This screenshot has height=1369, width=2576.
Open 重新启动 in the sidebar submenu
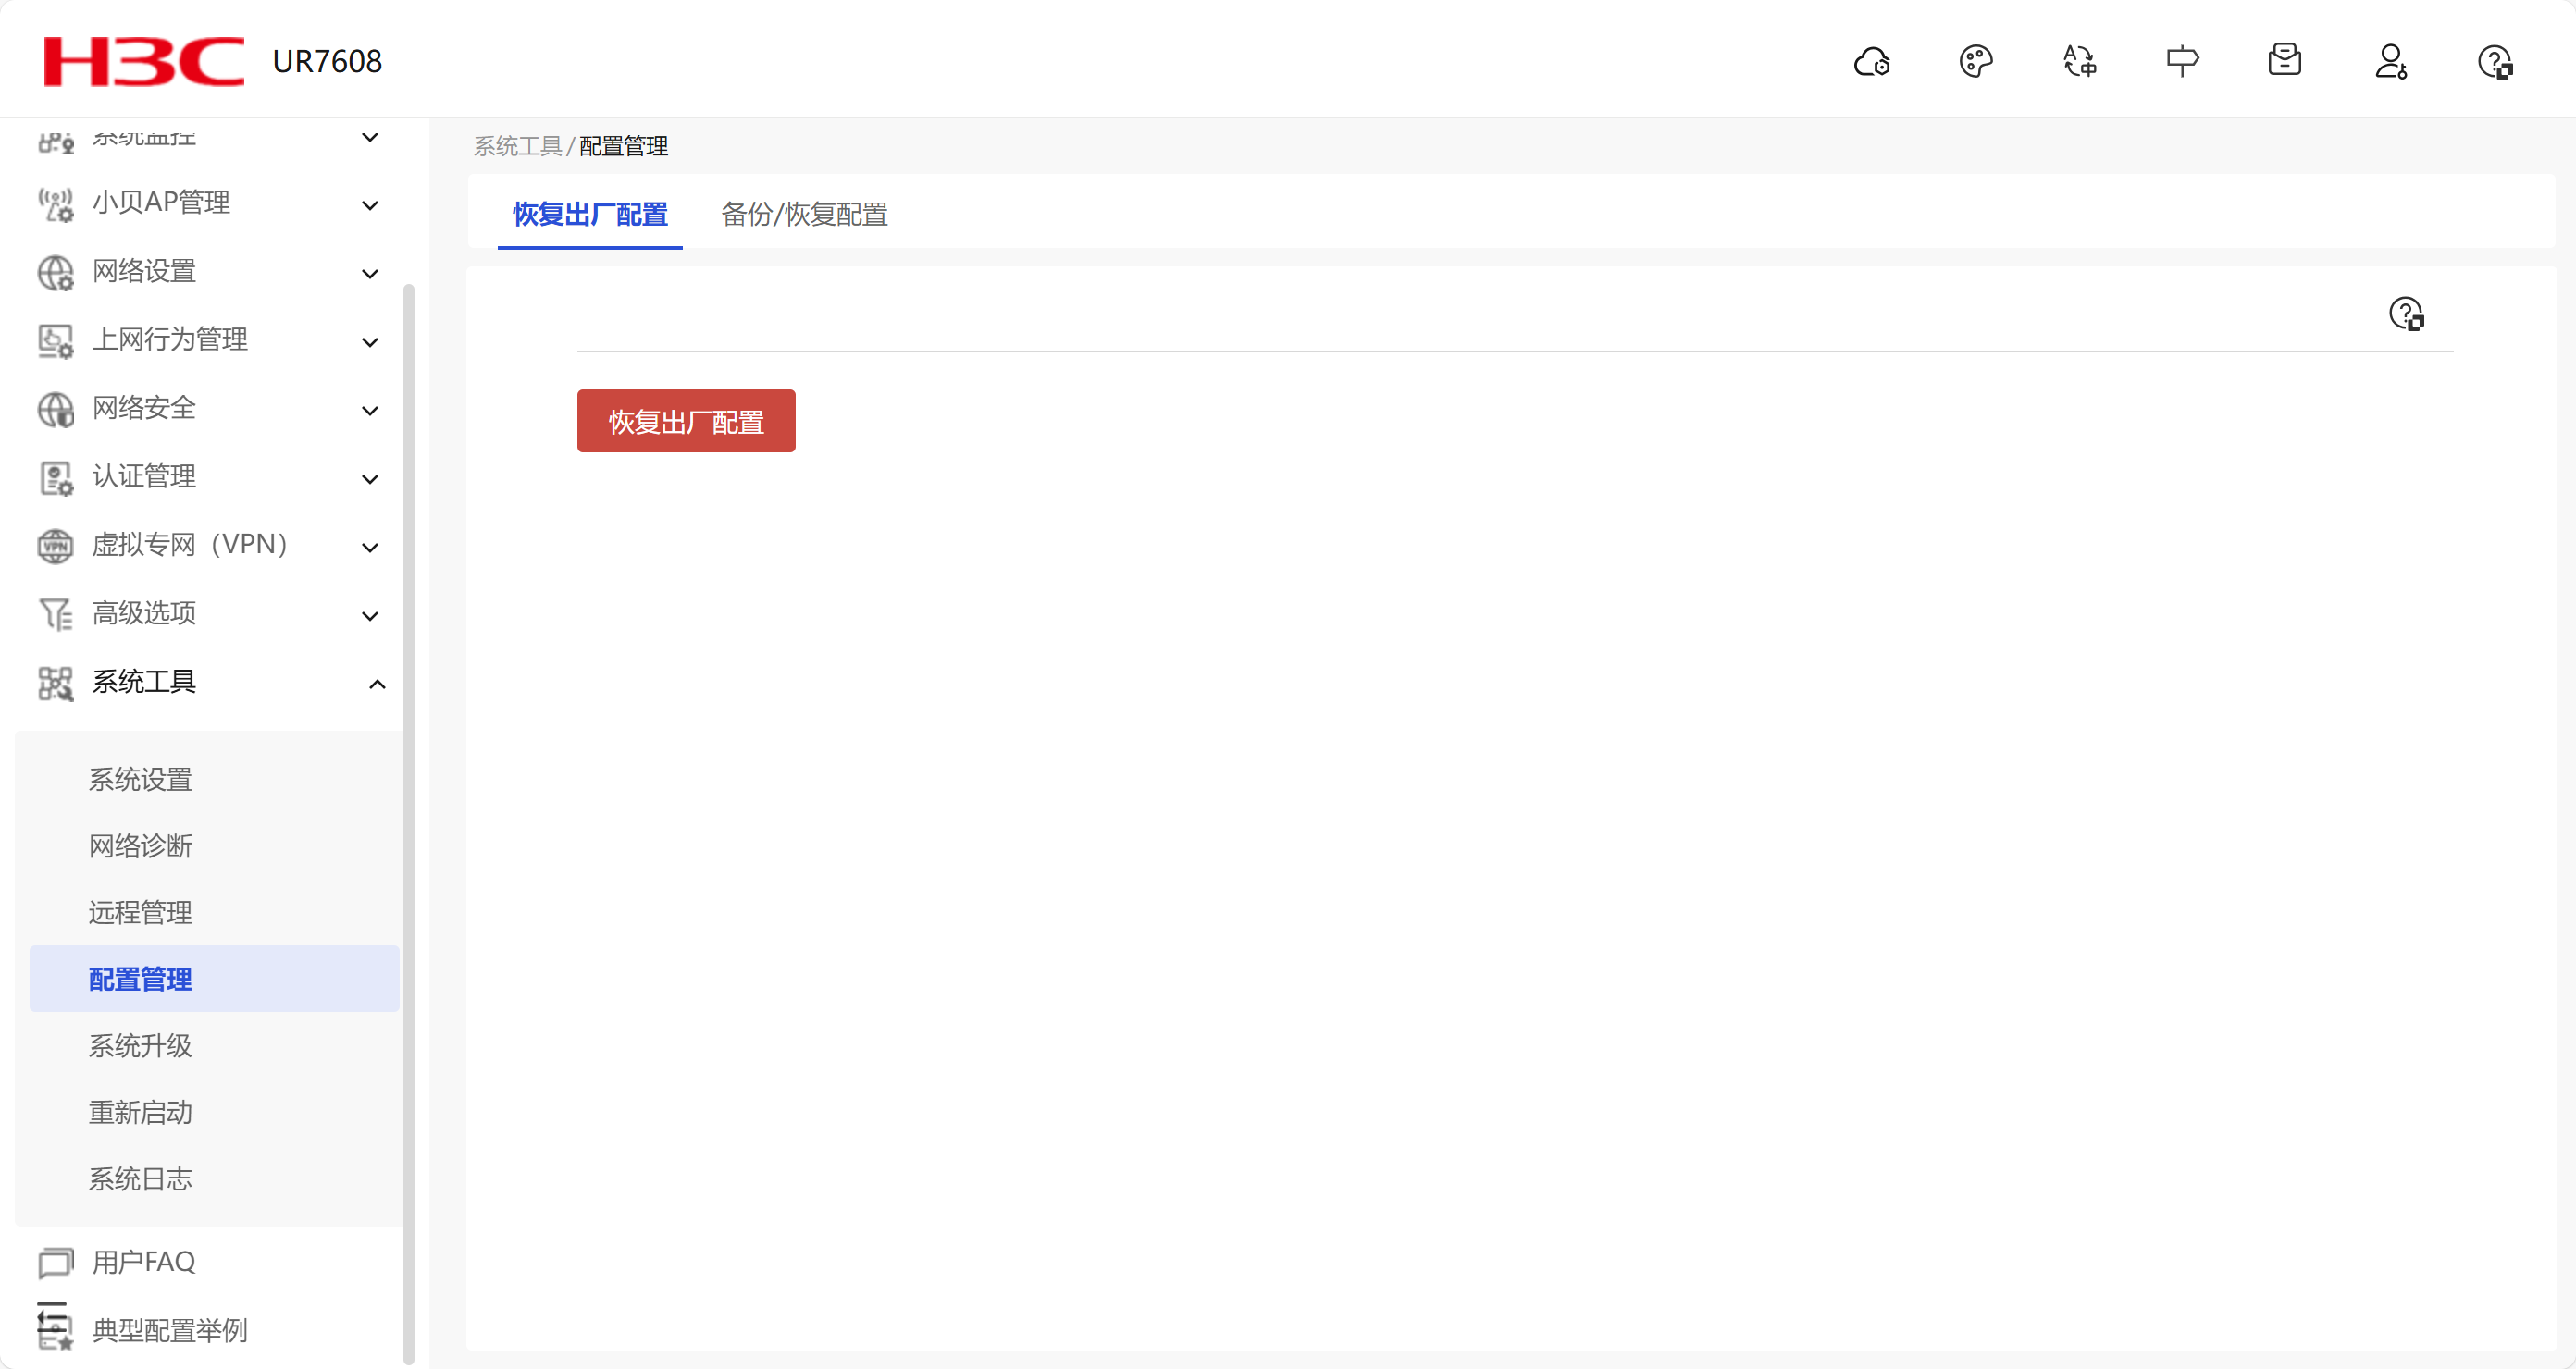coord(140,1112)
